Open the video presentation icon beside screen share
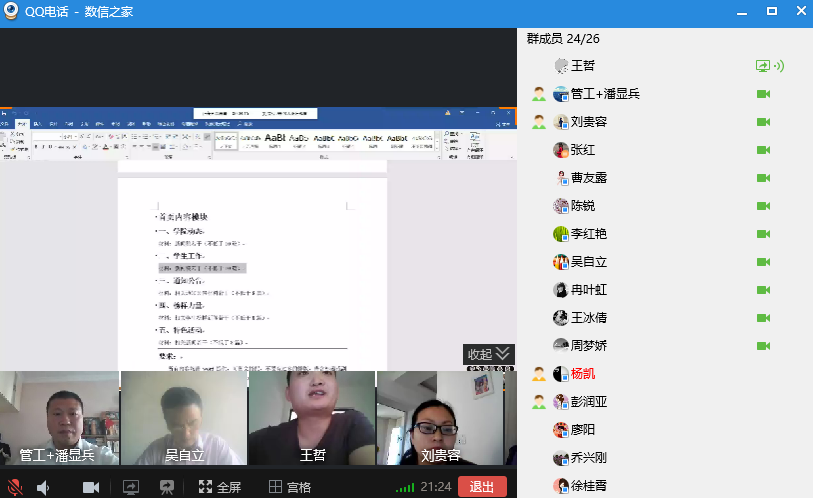The height and width of the screenshot is (498, 813). (x=167, y=487)
